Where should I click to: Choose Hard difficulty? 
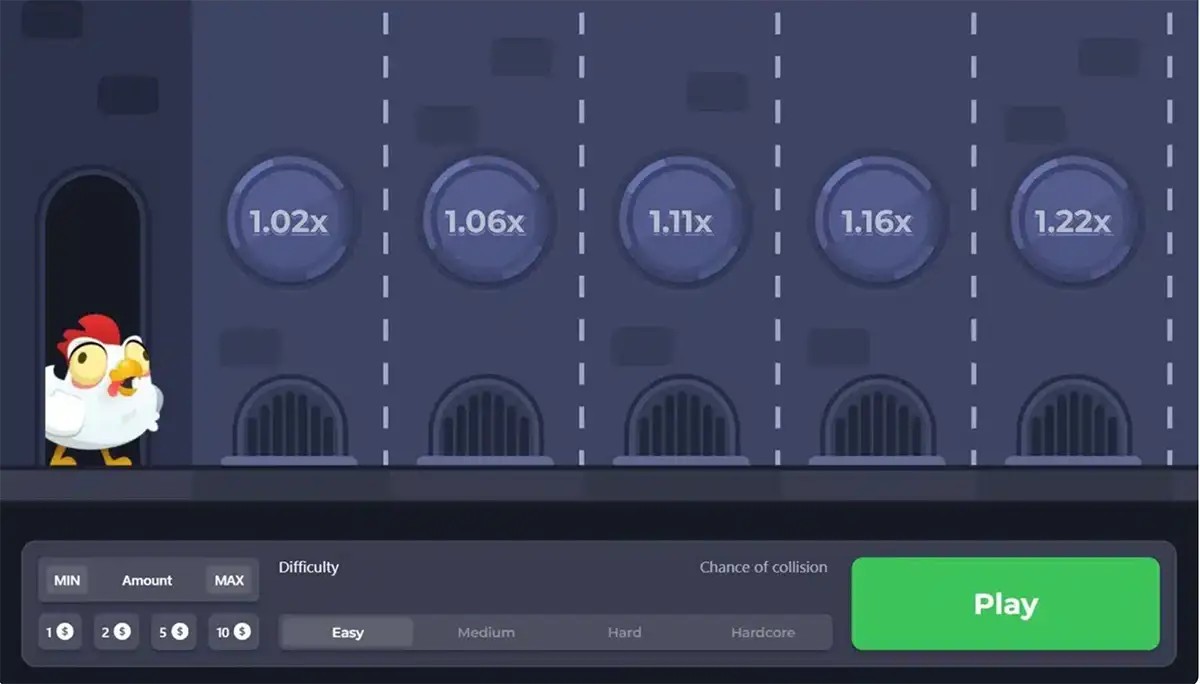click(624, 632)
